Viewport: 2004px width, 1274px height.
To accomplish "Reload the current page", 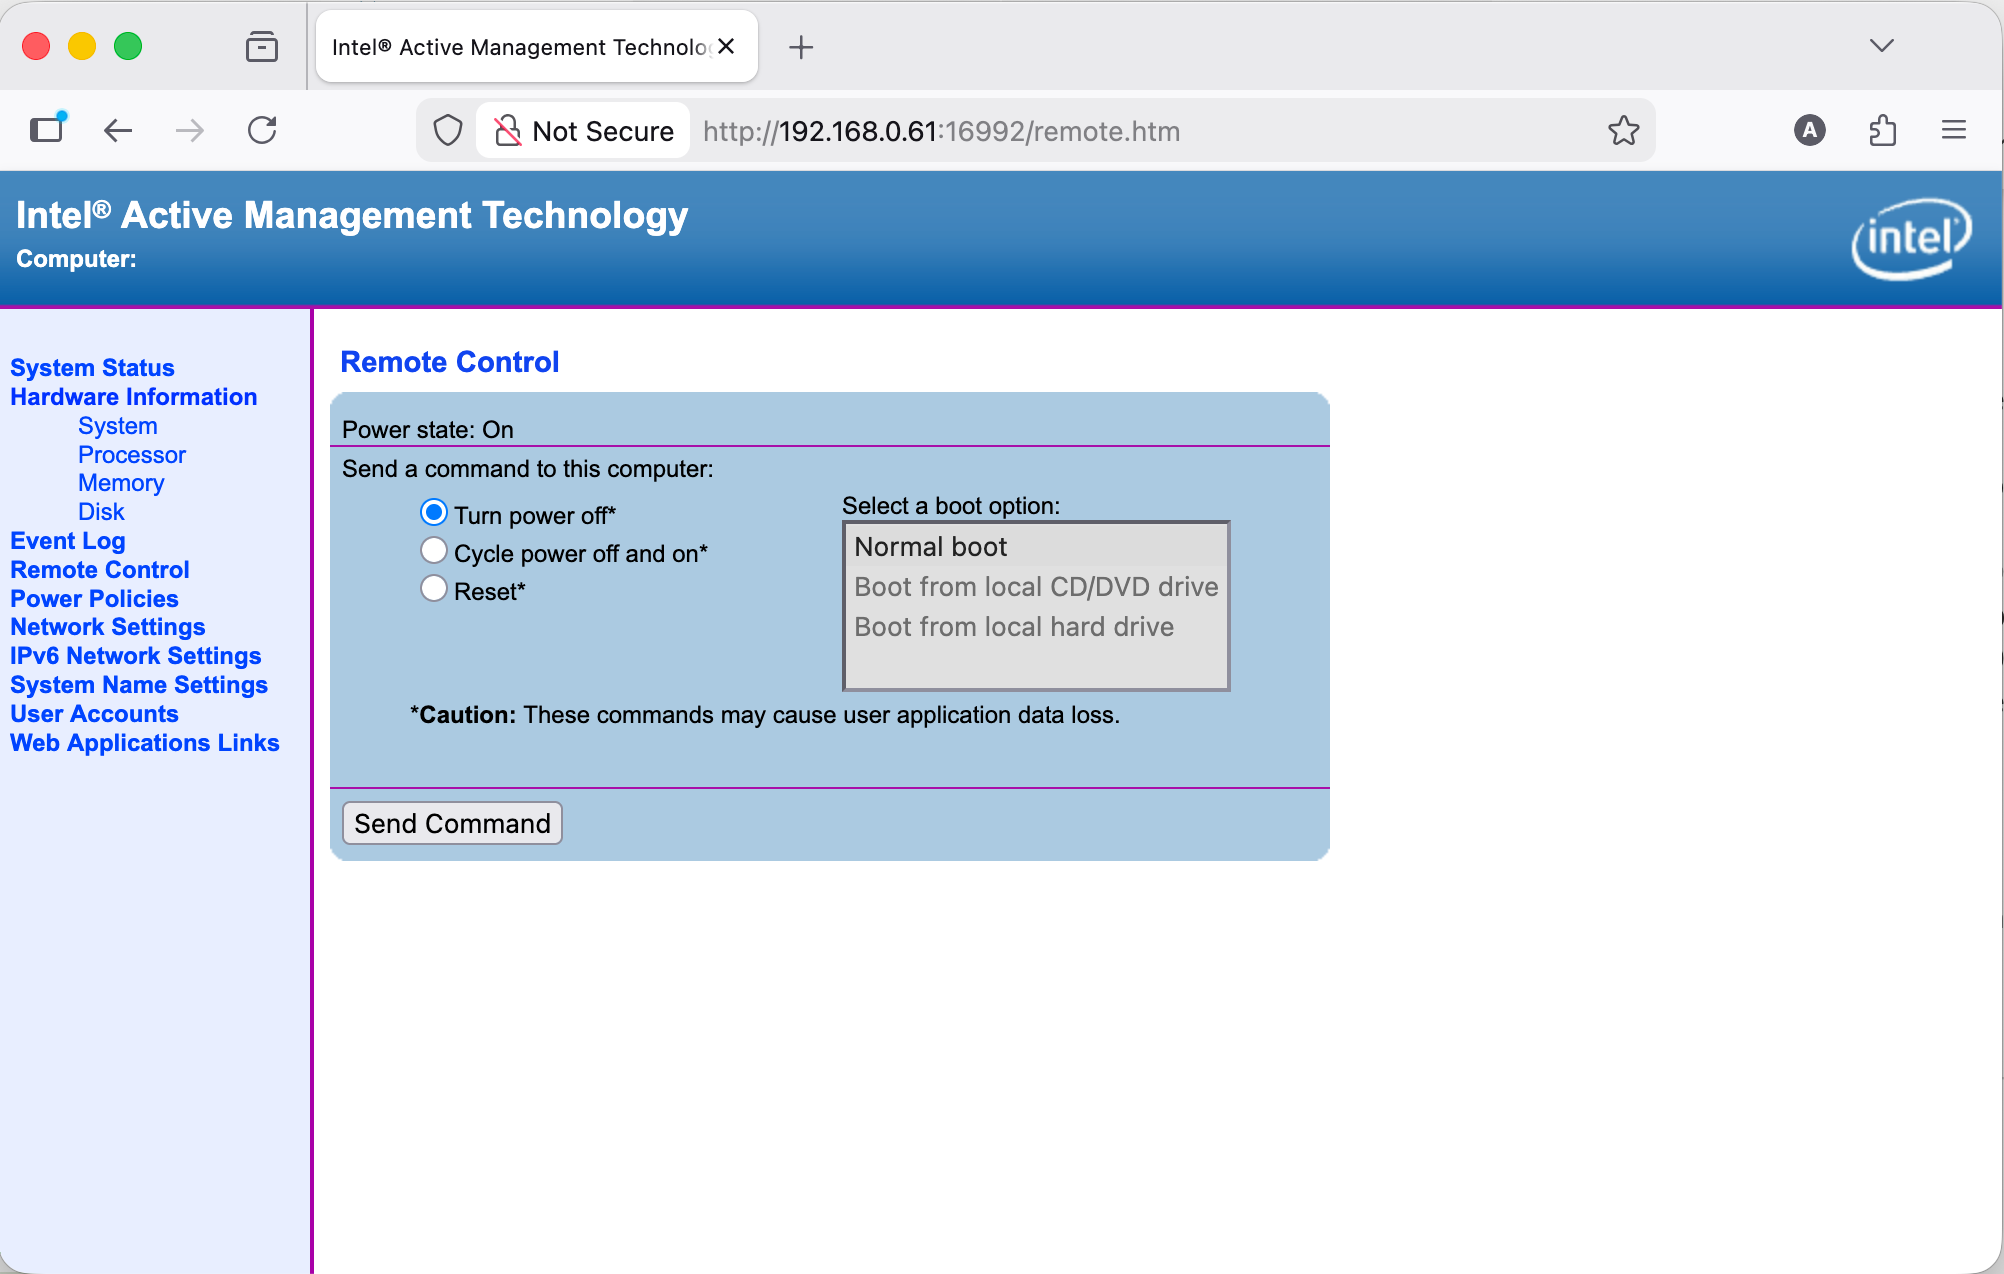I will (261, 130).
